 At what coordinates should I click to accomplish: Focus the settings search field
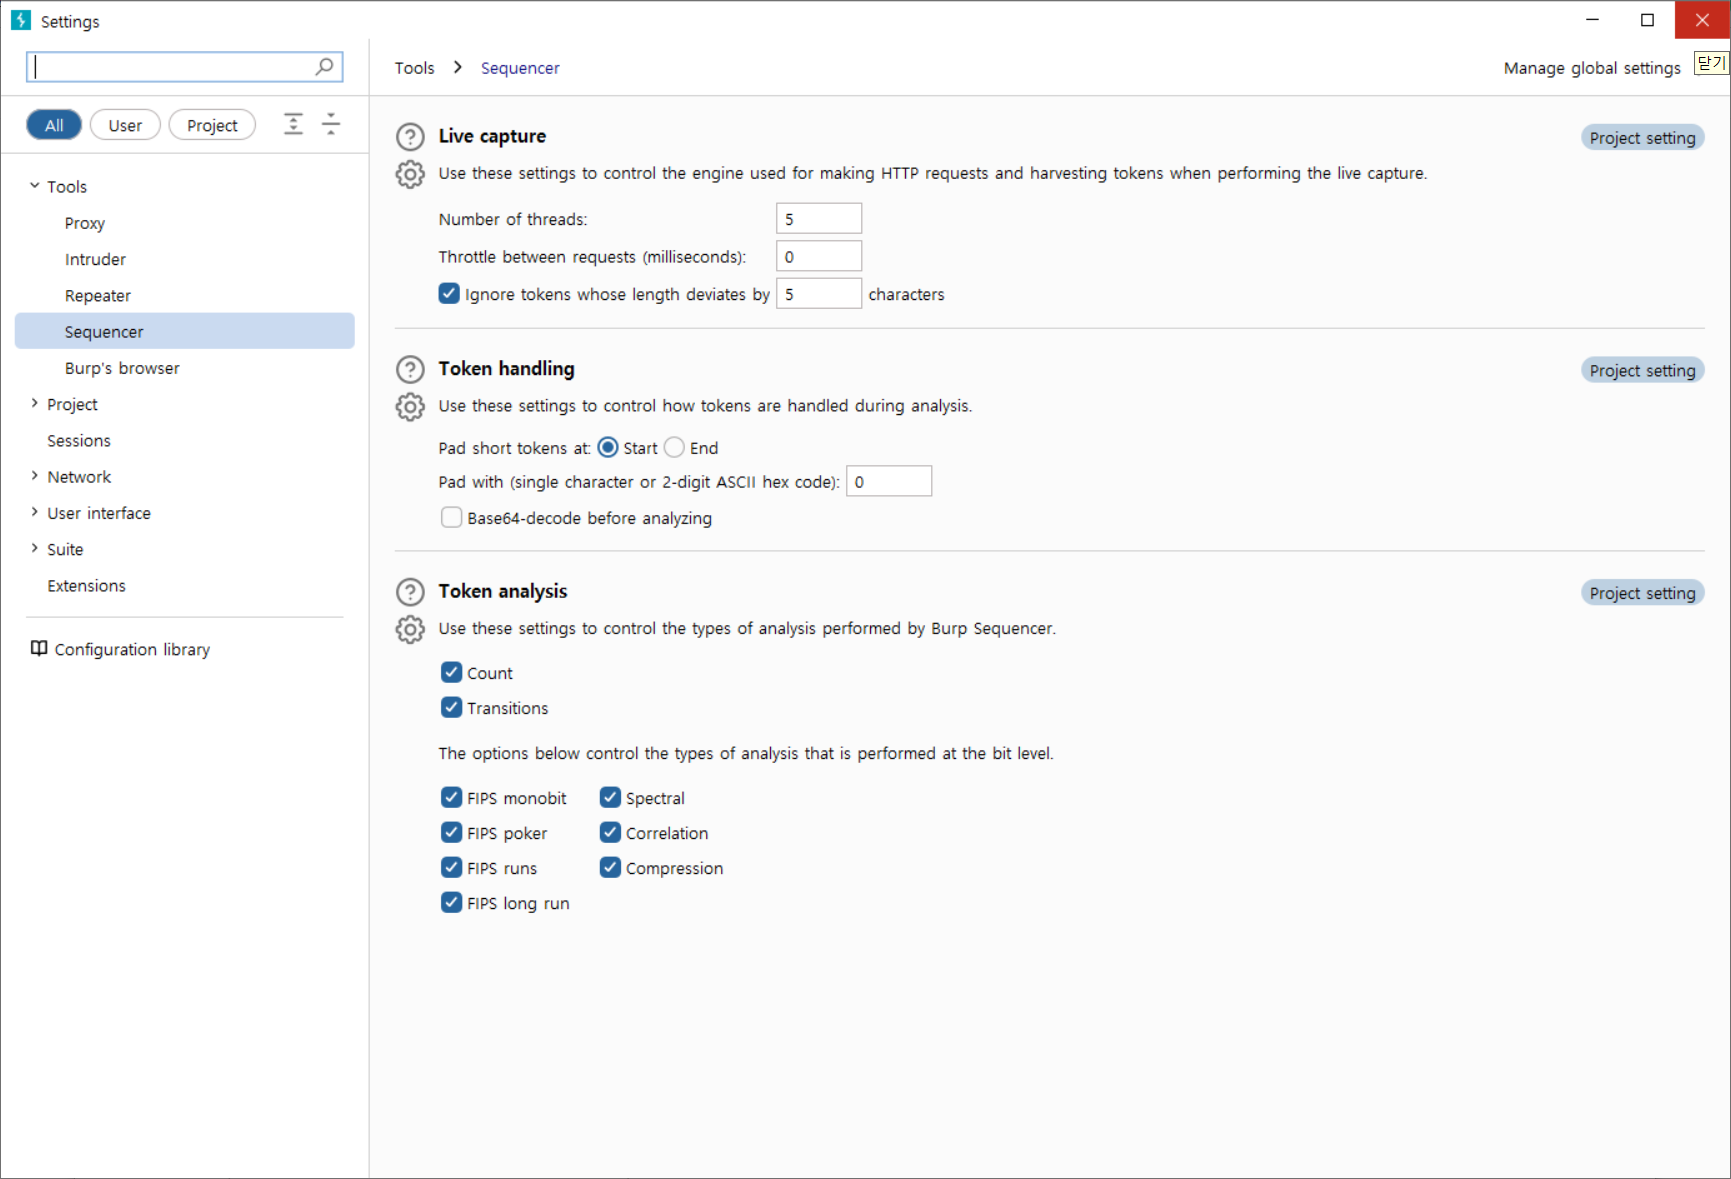tap(185, 67)
